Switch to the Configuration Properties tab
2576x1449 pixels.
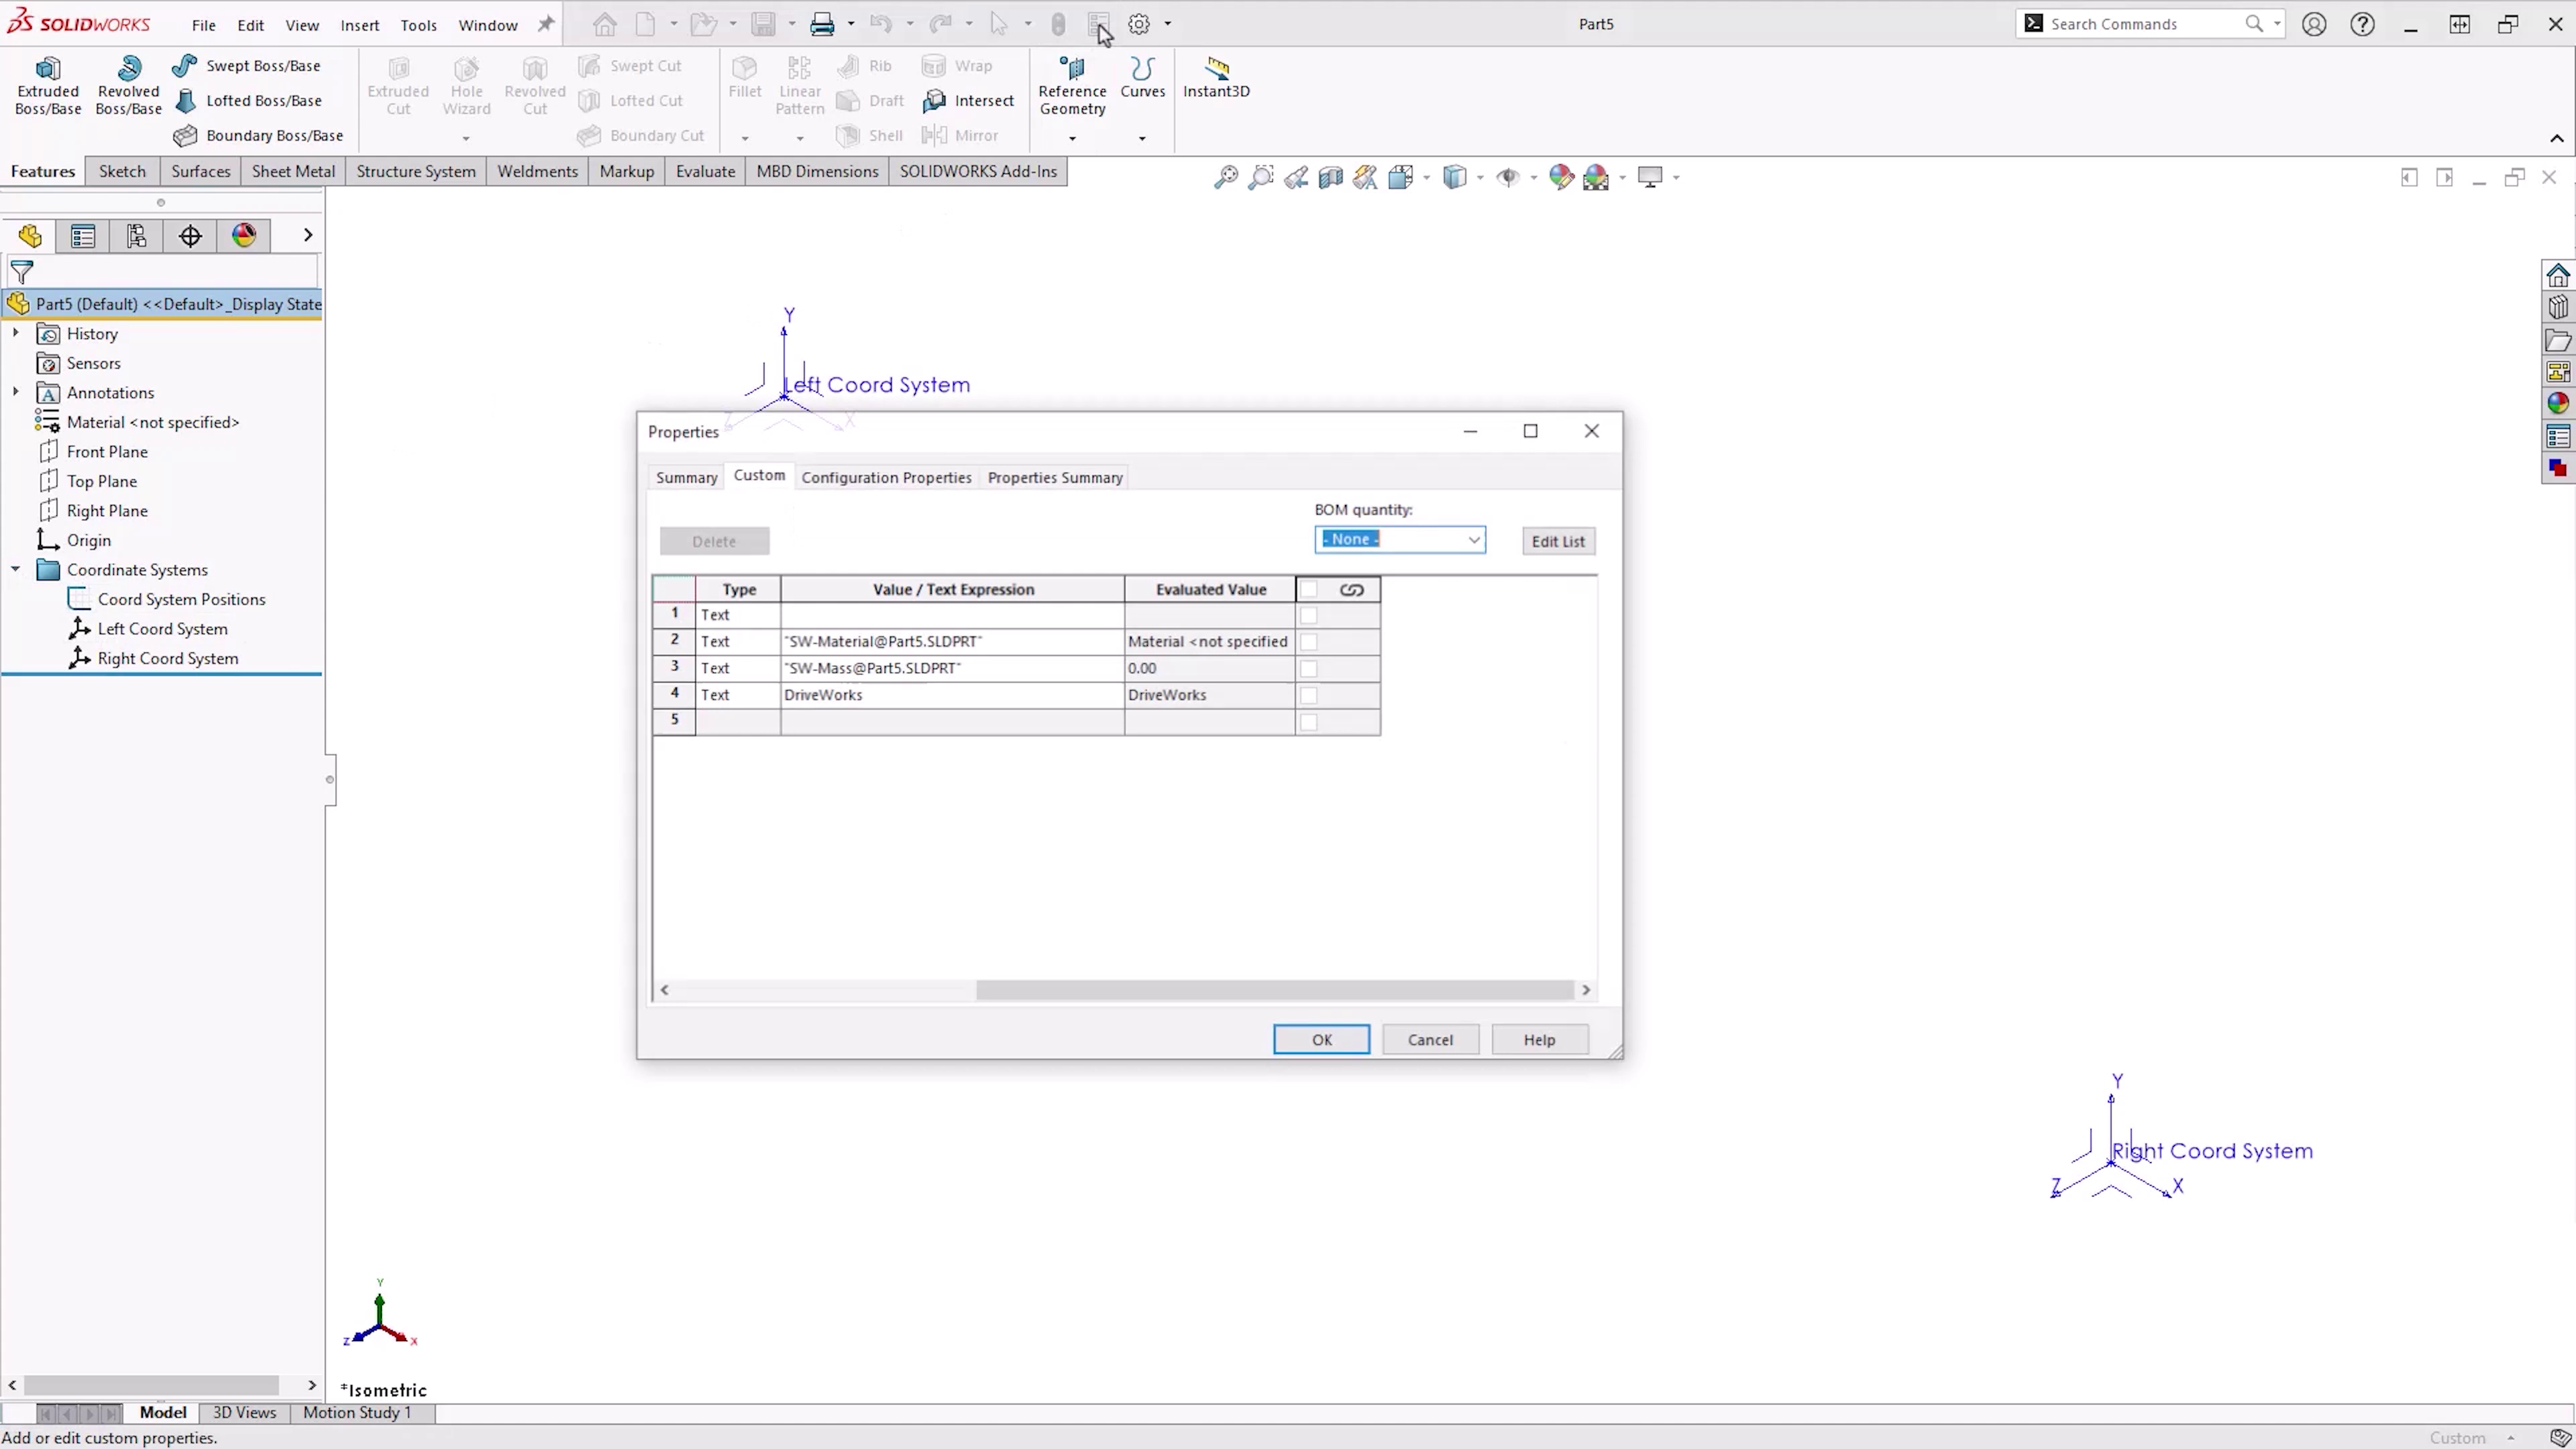click(885, 477)
